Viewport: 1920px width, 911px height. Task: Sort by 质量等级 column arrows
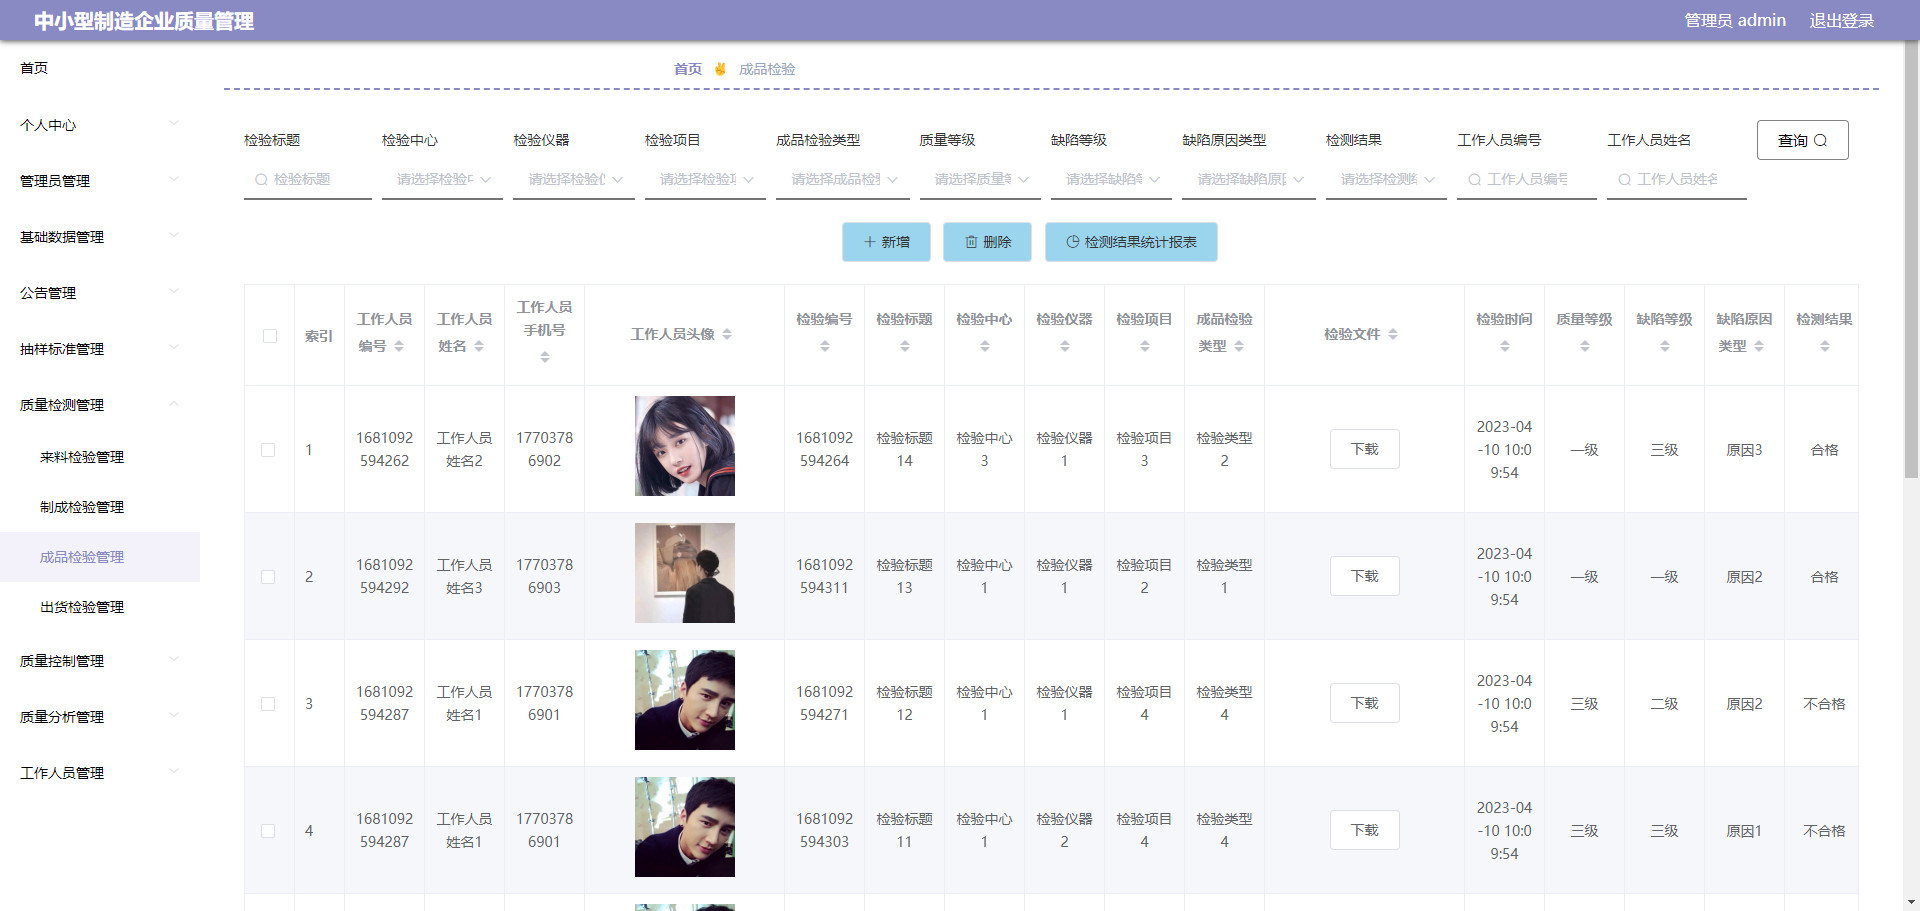pyautogui.click(x=1585, y=346)
